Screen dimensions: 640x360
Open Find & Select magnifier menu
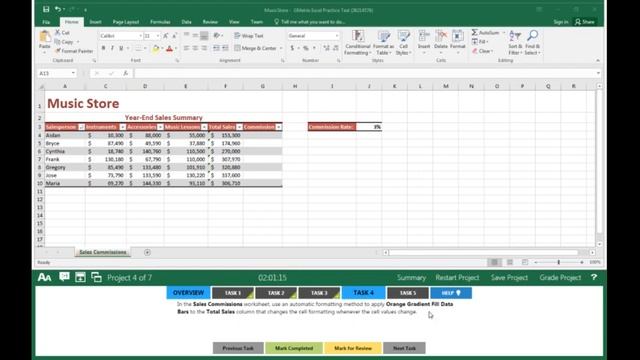point(532,42)
